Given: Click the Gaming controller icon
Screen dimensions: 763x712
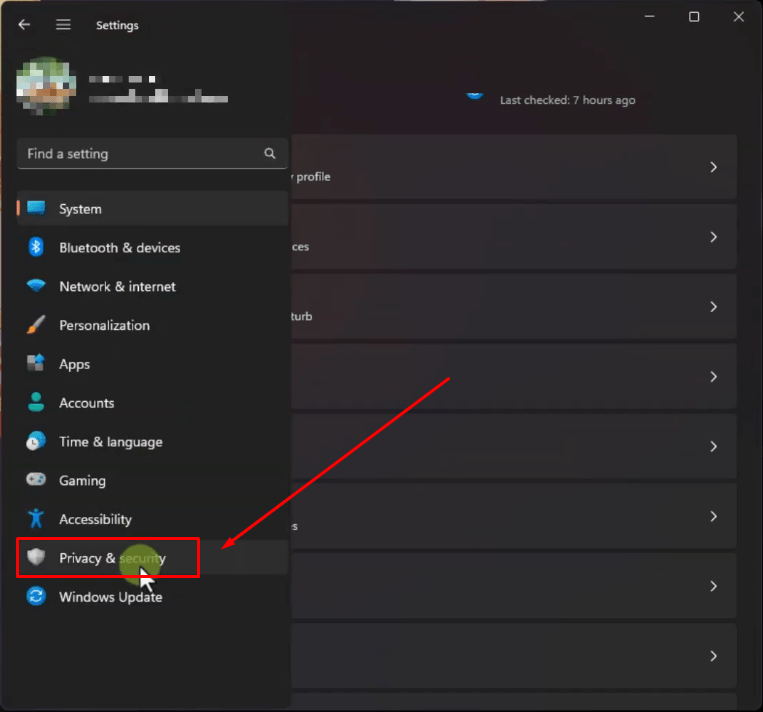Looking at the screenshot, I should [x=36, y=479].
